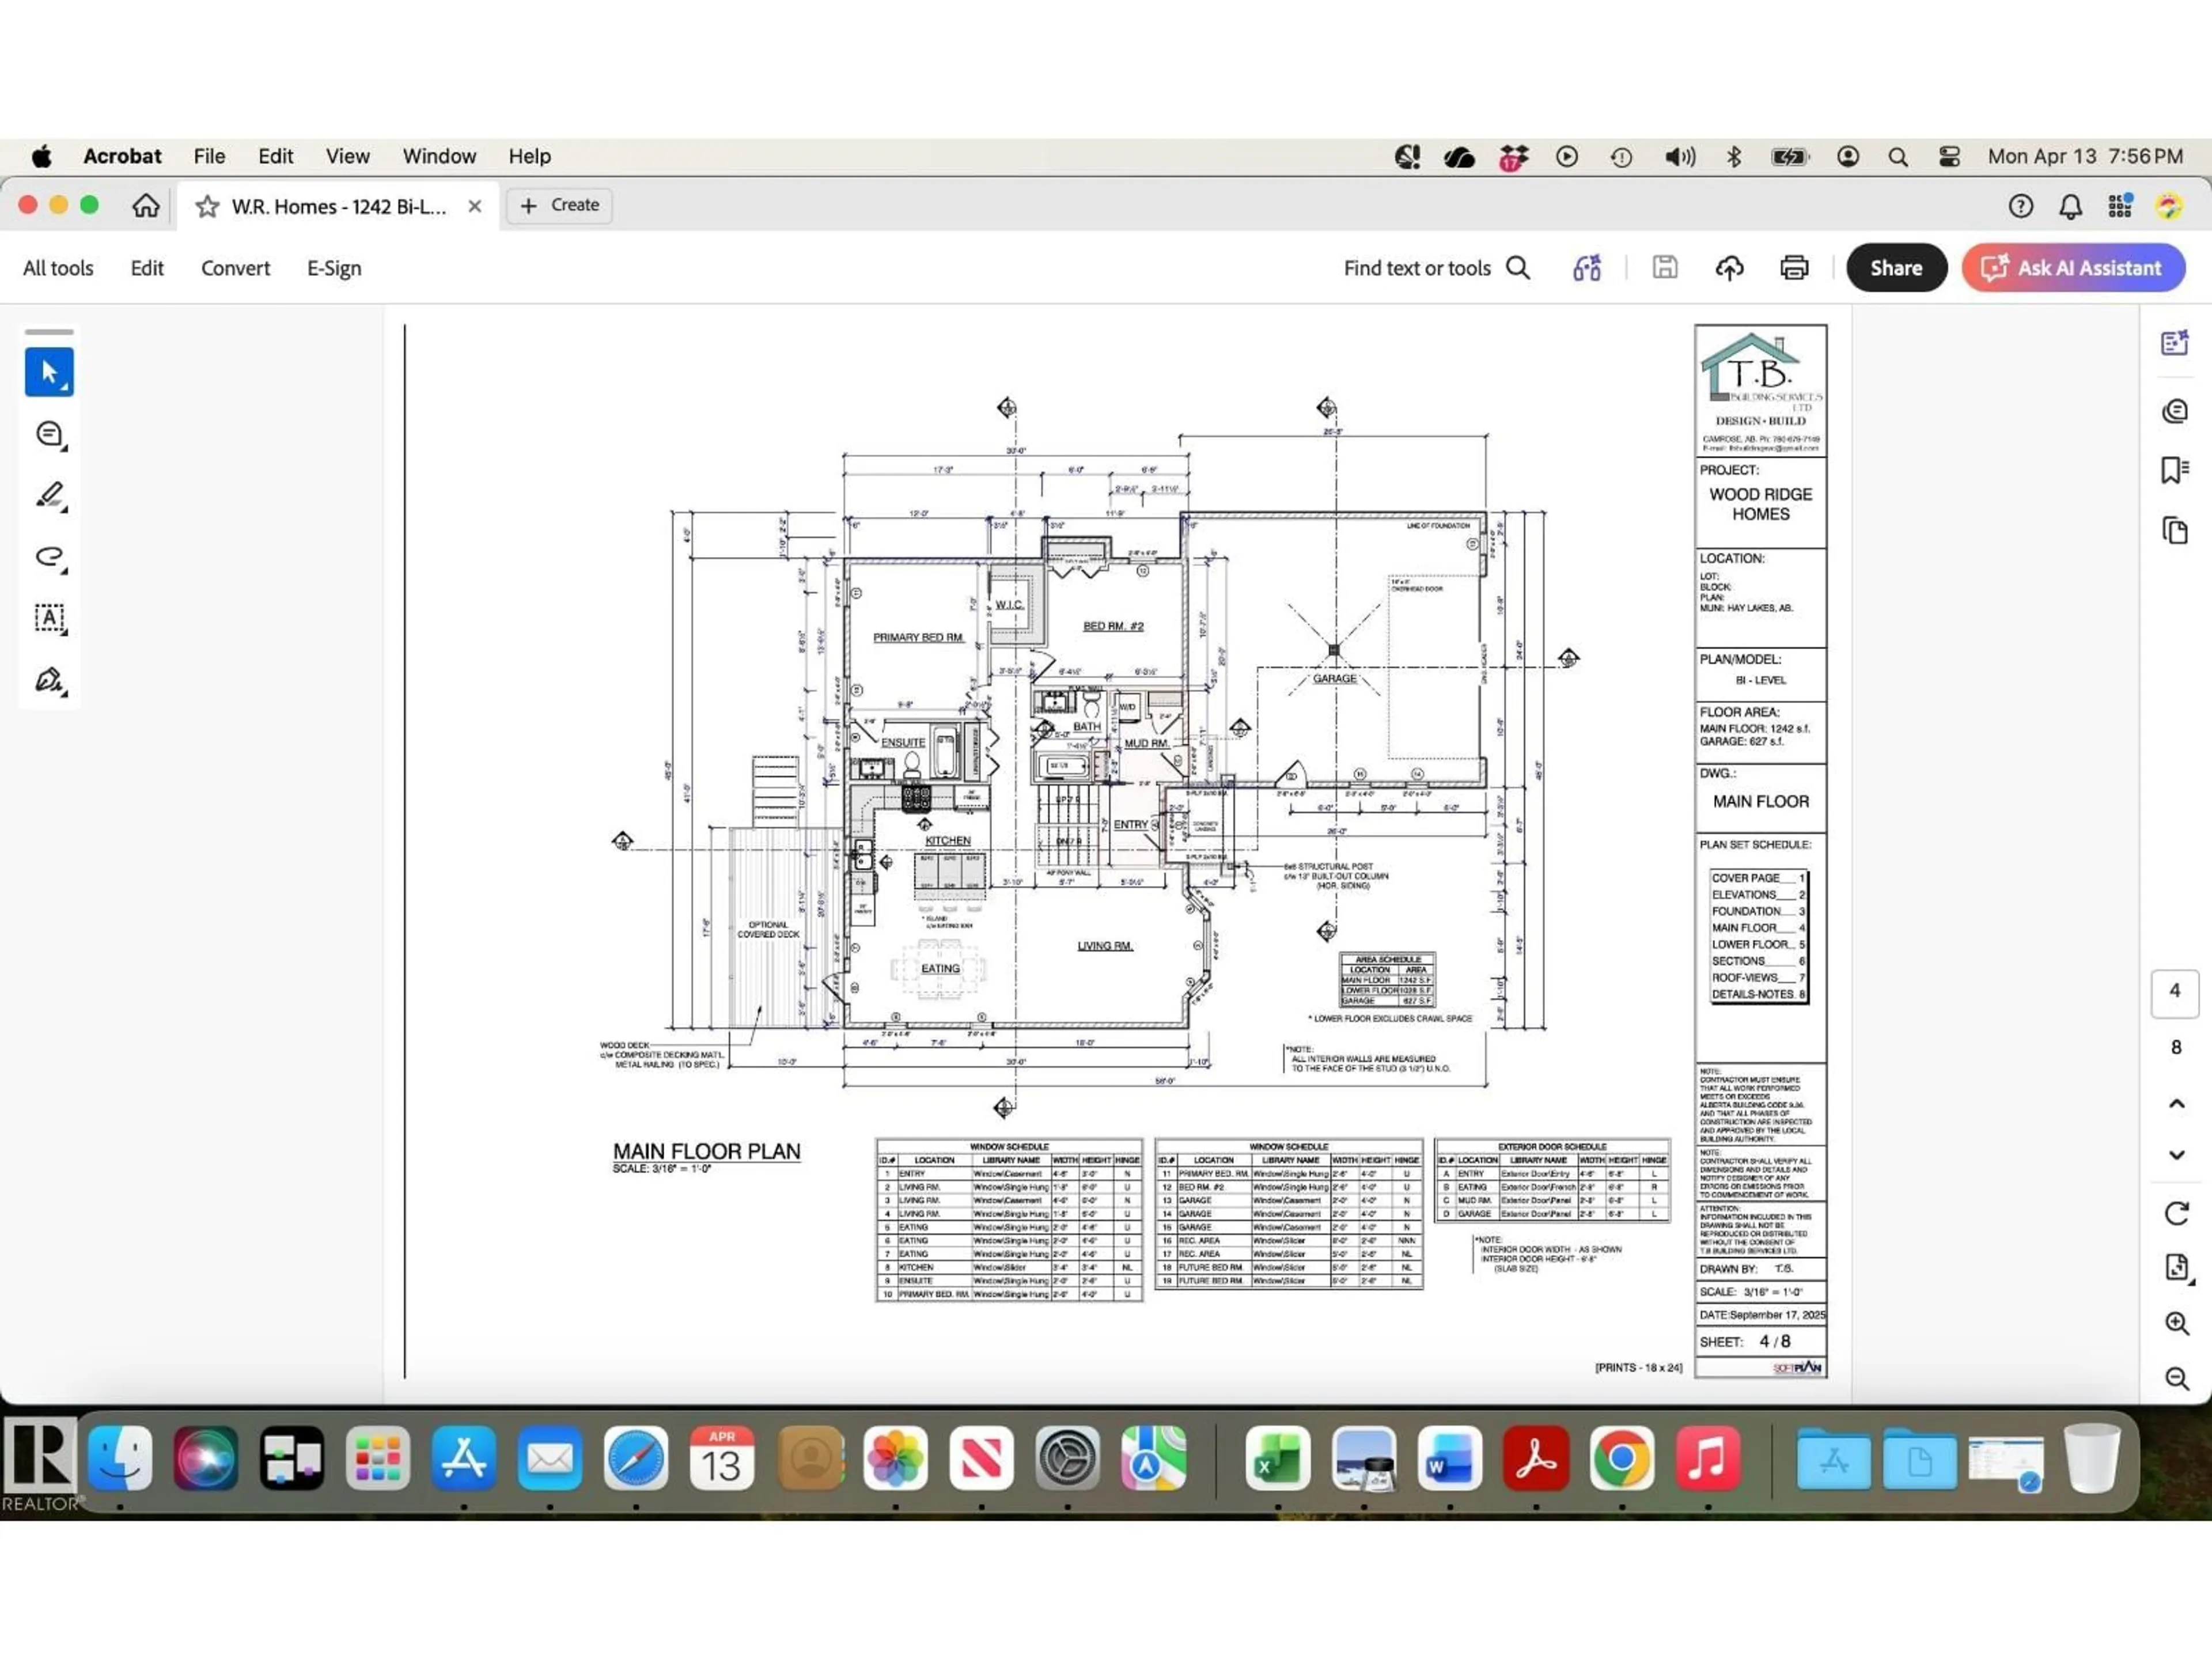Zoom in on the document

coord(2177,1323)
